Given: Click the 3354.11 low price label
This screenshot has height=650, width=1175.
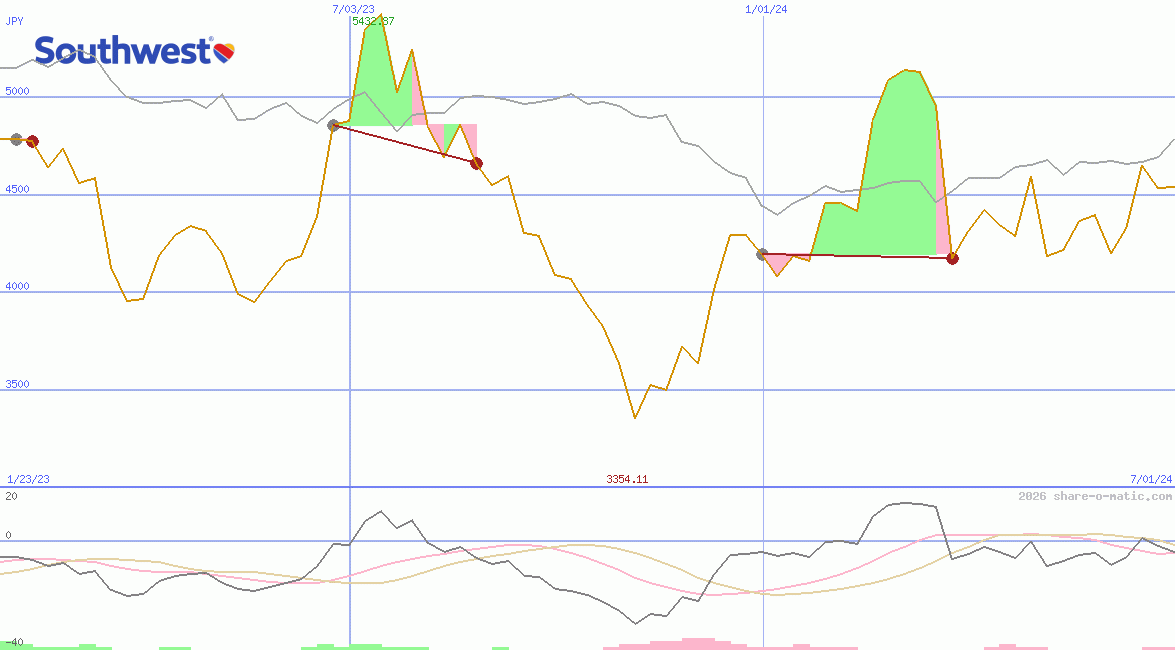Looking at the screenshot, I should click(627, 479).
